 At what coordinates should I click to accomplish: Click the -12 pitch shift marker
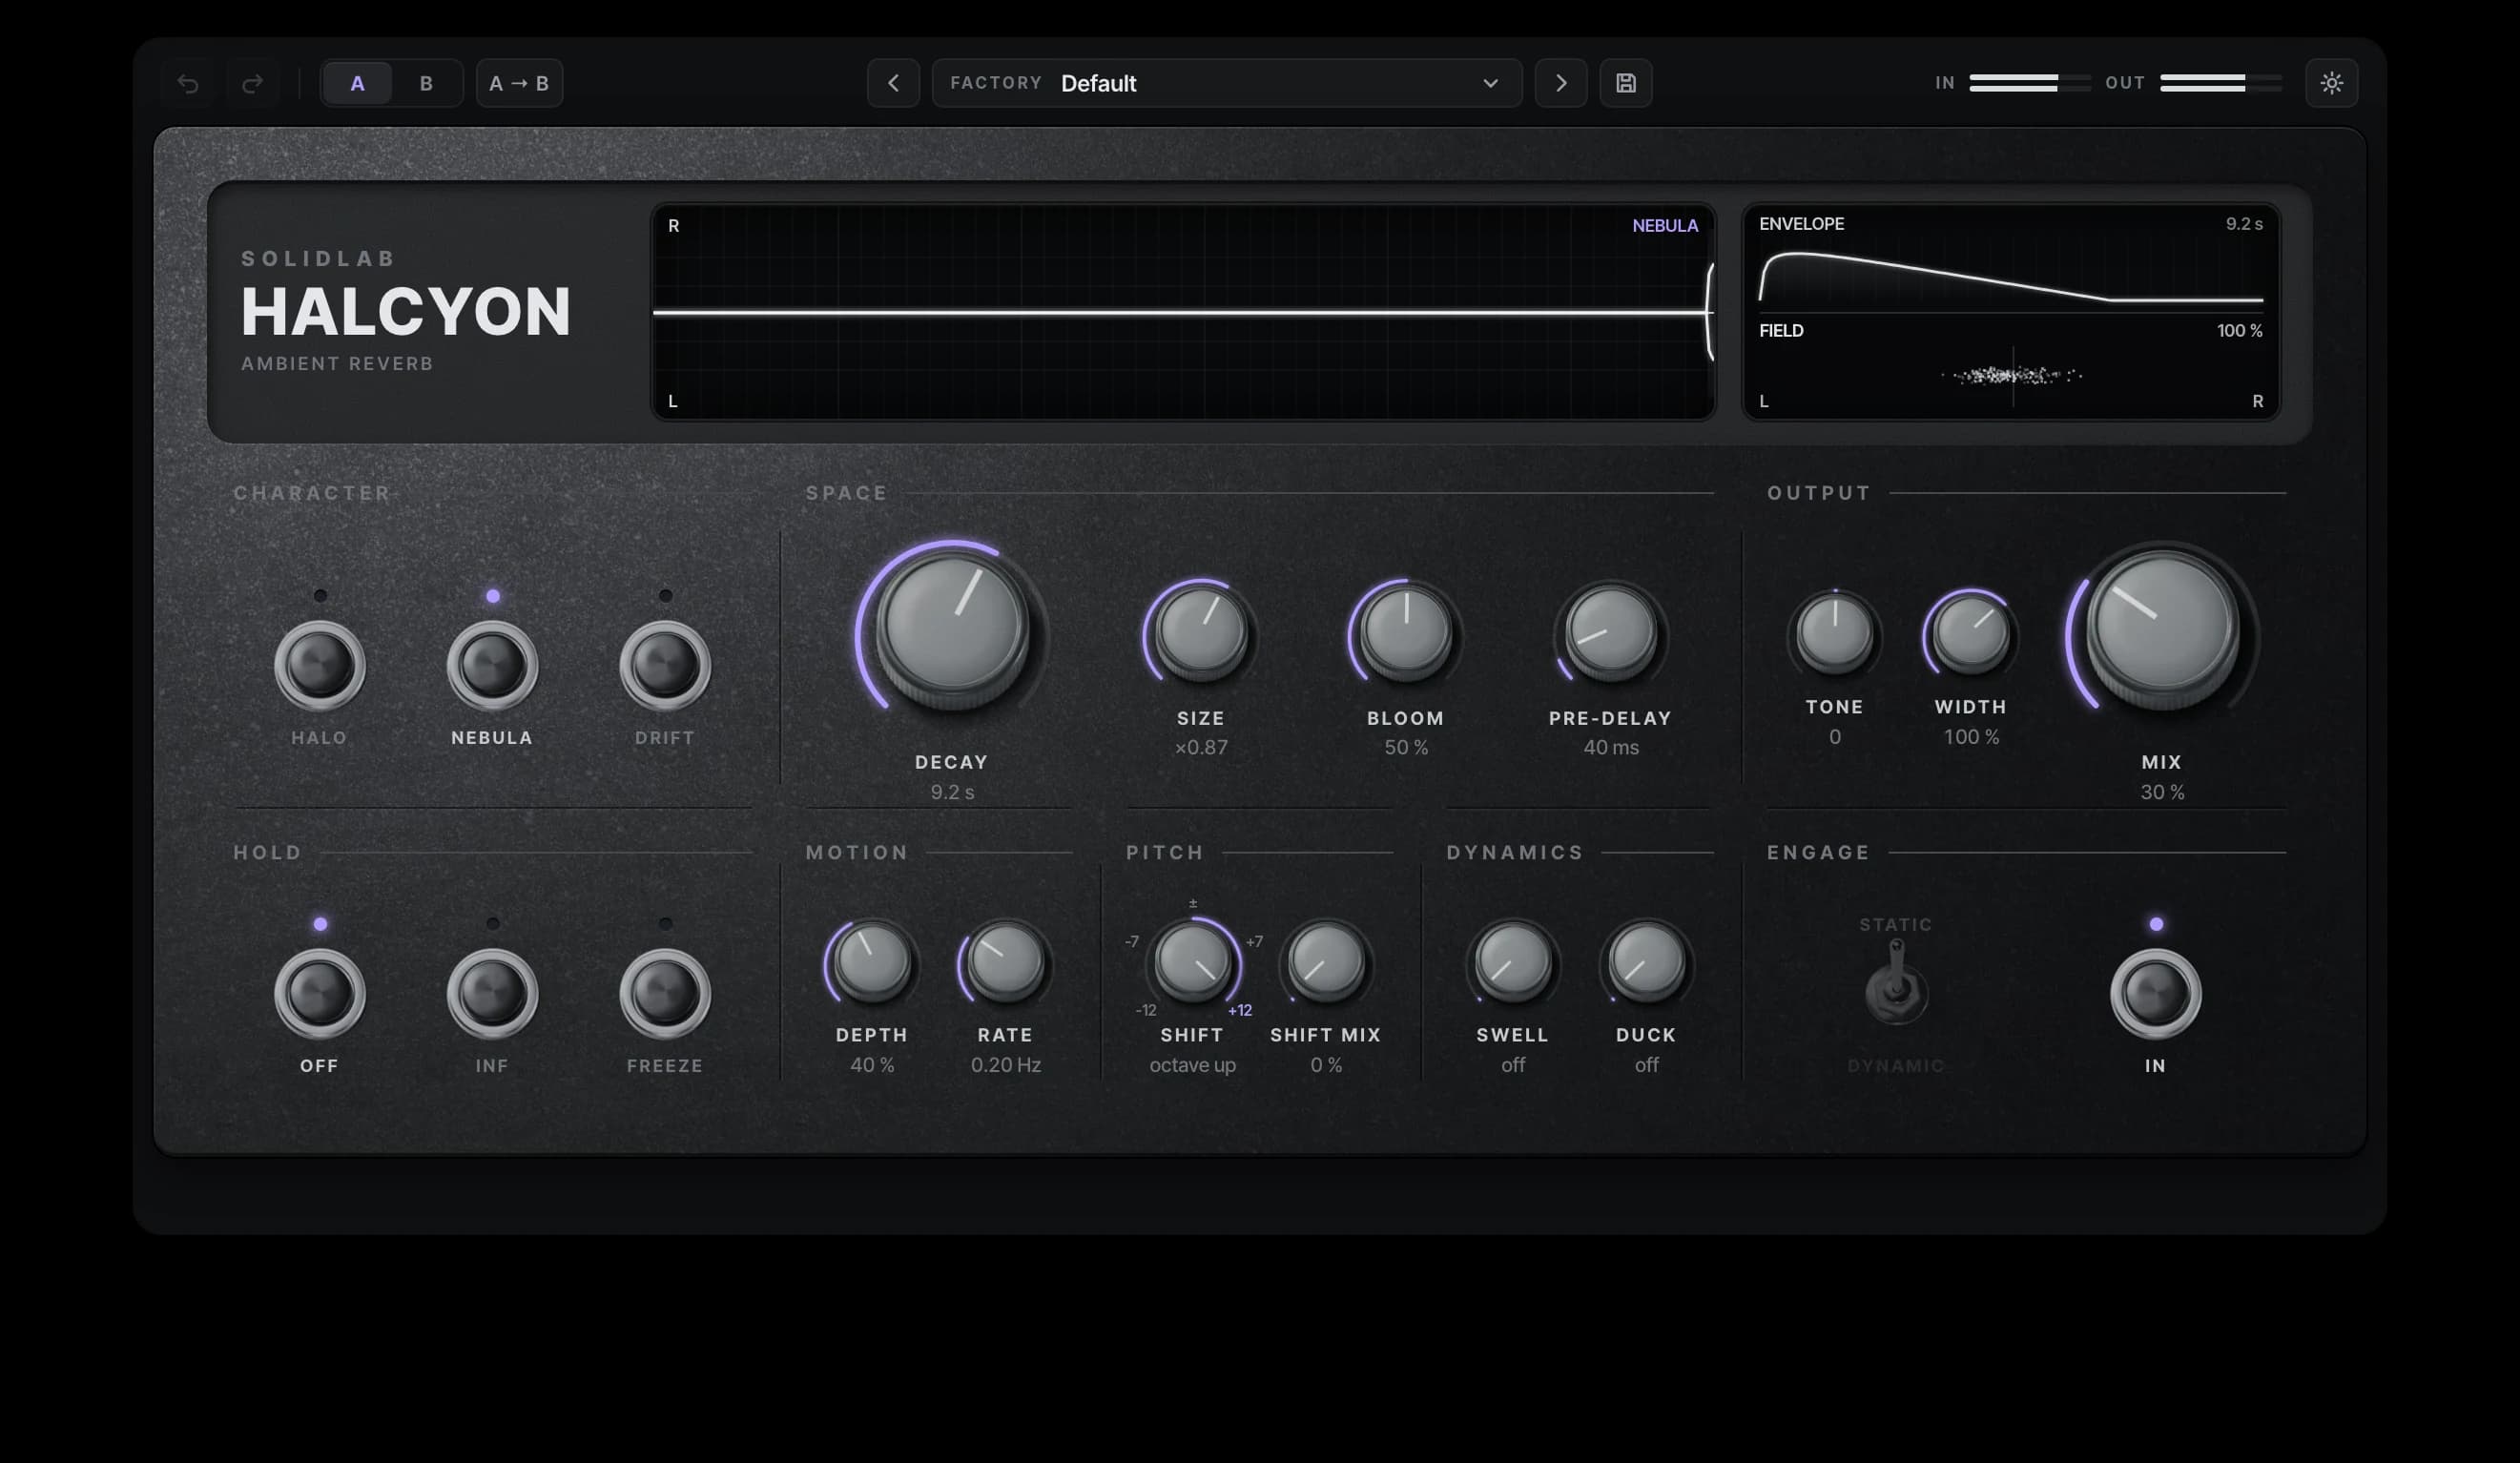(x=1146, y=1010)
